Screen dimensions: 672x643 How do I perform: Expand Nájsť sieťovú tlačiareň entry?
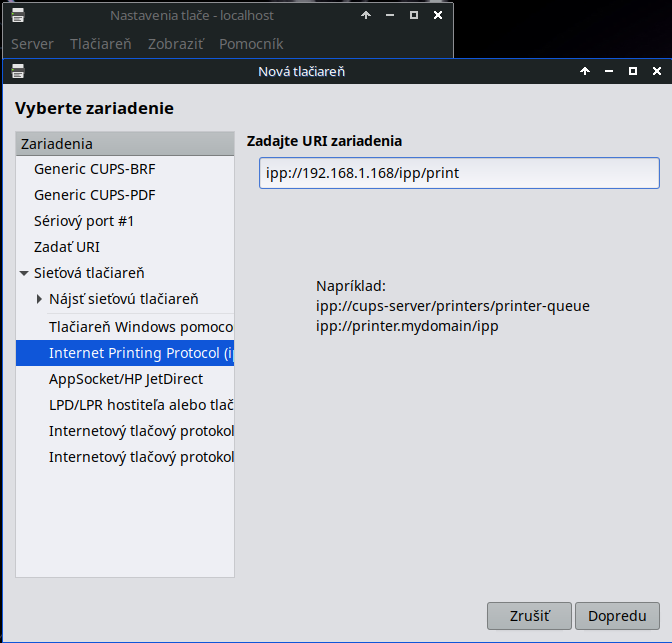39,299
